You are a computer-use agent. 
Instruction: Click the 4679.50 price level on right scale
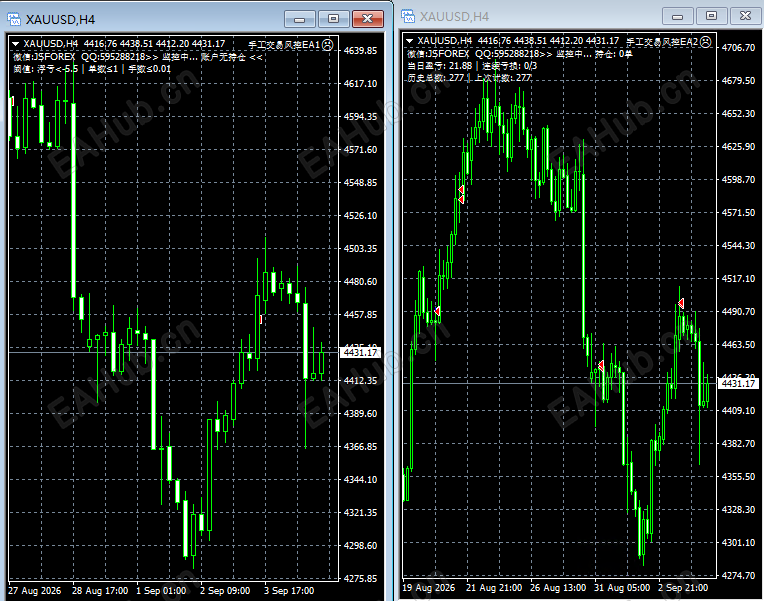coord(738,80)
